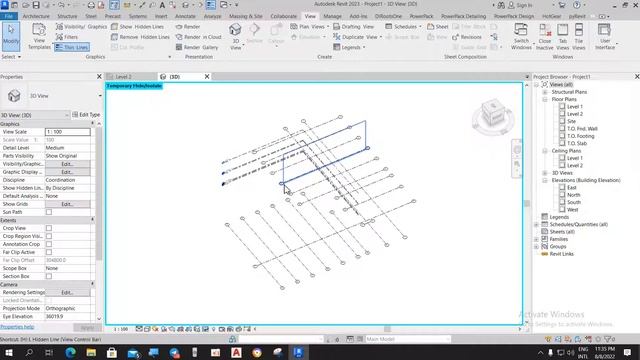Image resolution: width=640 pixels, height=360 pixels.
Task: Open Render in Cloud
Action: 198,37
